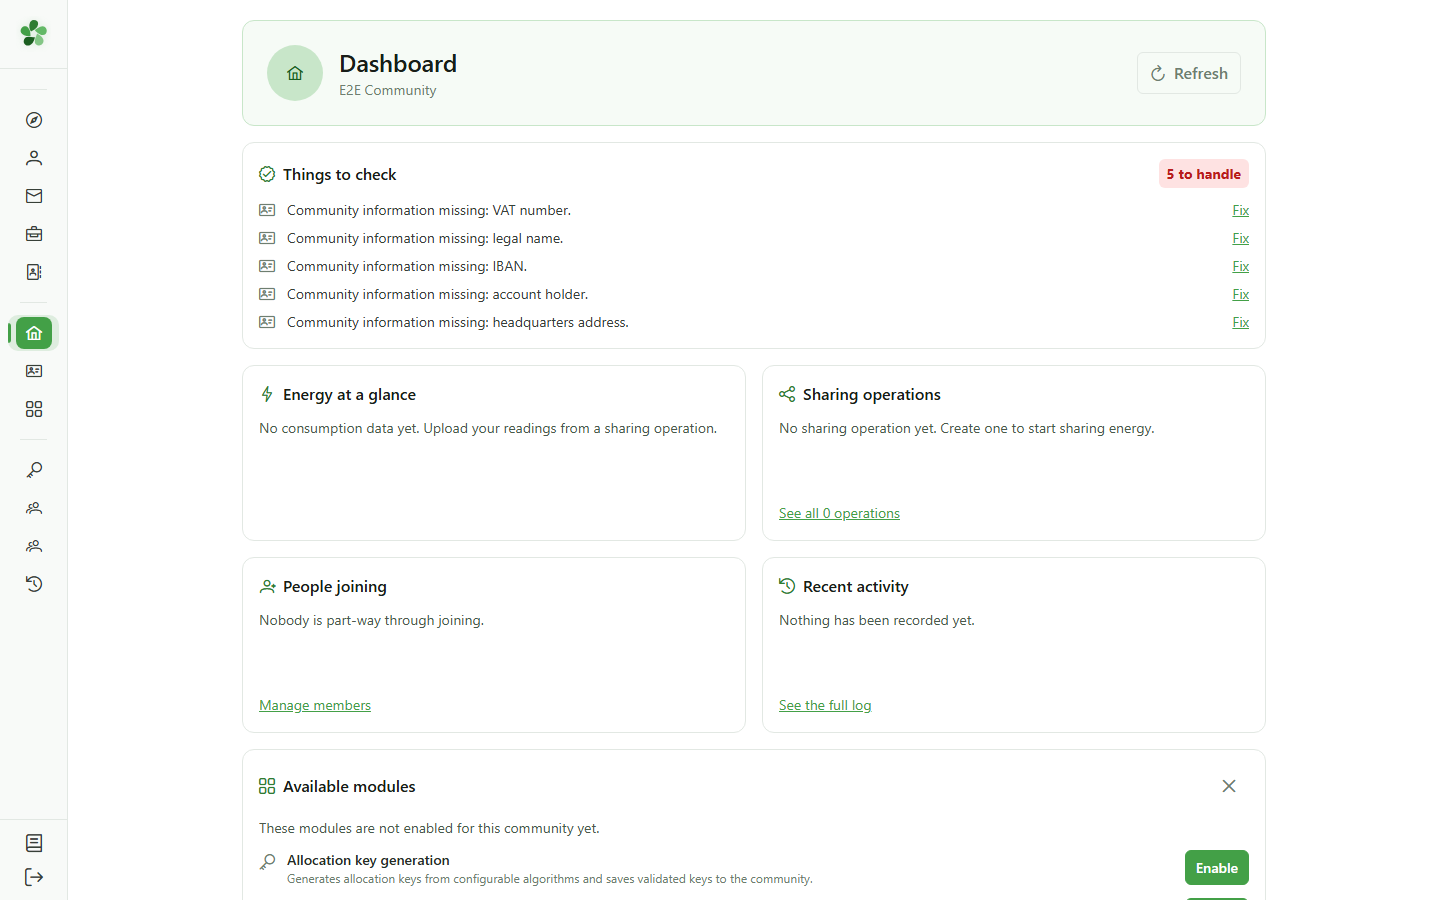Enable the Allocation key generation module
Screen dimensions: 1440x900
point(1217,868)
